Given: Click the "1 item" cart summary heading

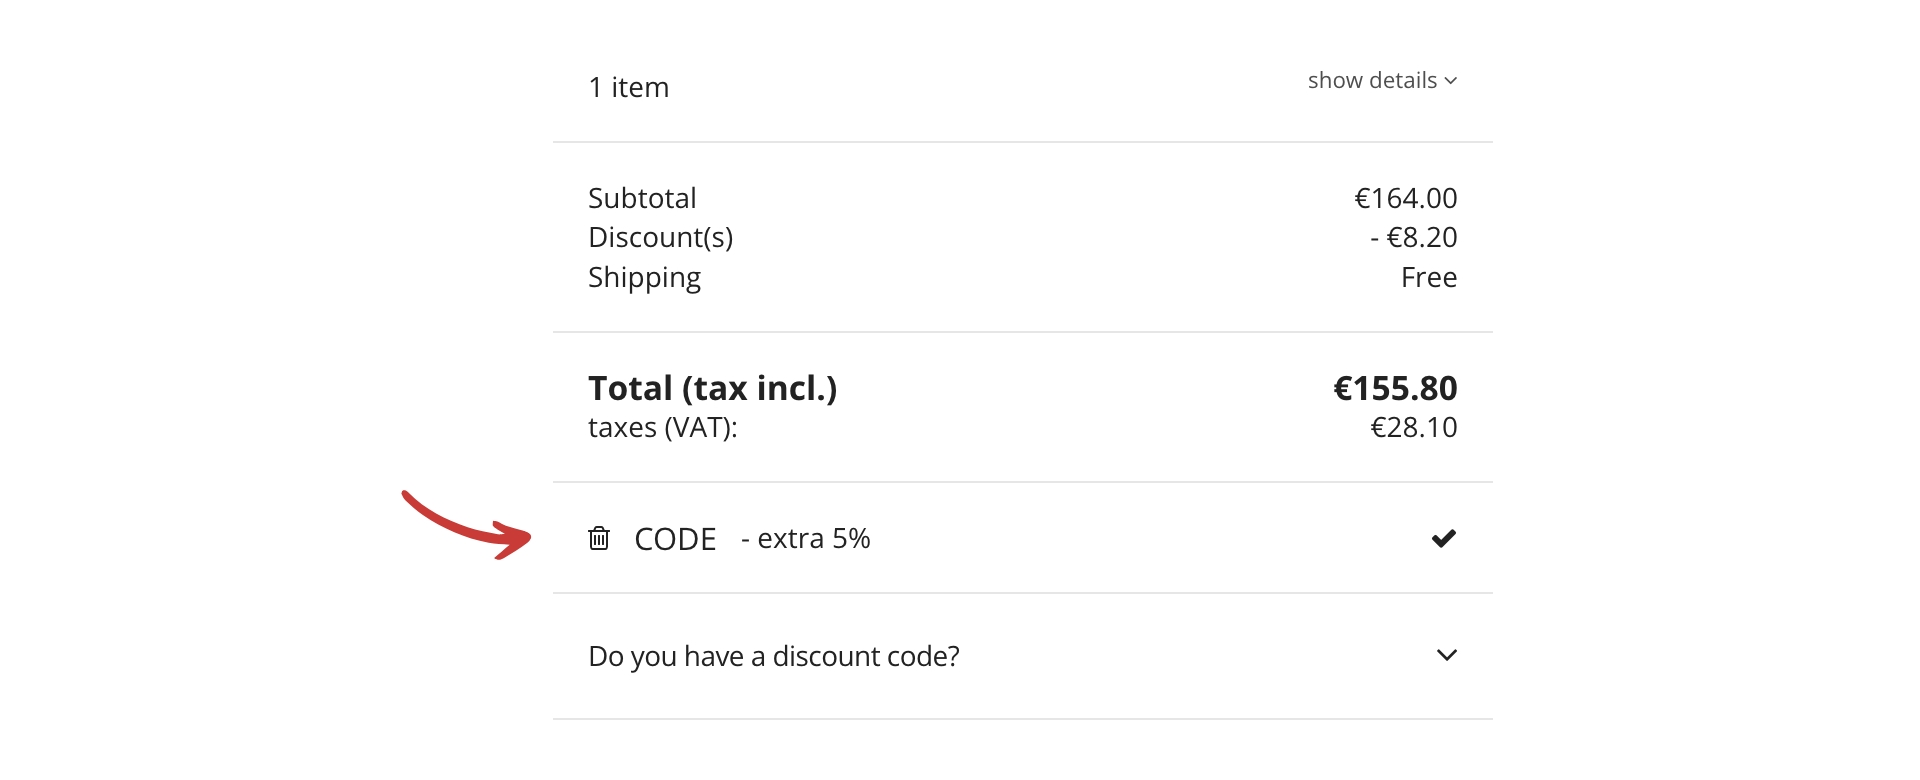Looking at the screenshot, I should (628, 88).
